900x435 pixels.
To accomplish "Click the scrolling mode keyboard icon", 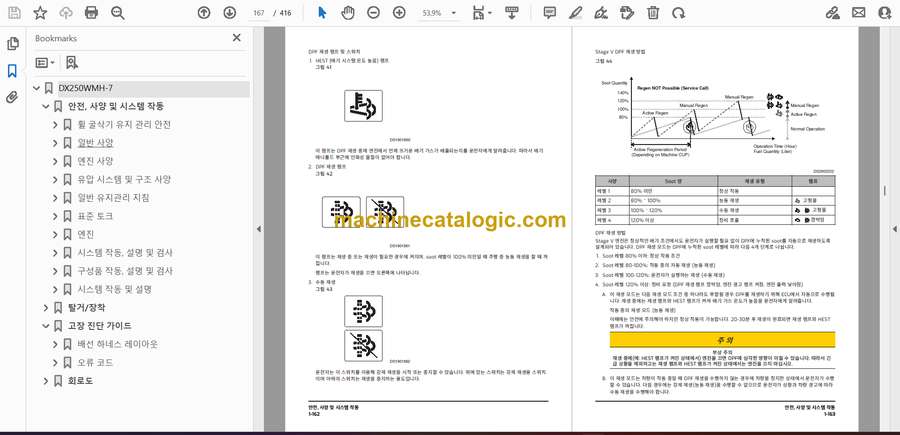I will [x=512, y=13].
